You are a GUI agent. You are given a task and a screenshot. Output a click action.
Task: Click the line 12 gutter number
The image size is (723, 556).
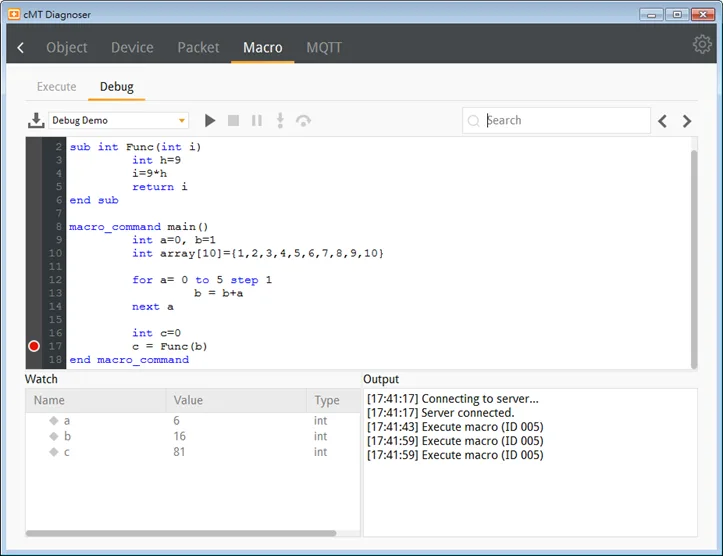(x=55, y=280)
